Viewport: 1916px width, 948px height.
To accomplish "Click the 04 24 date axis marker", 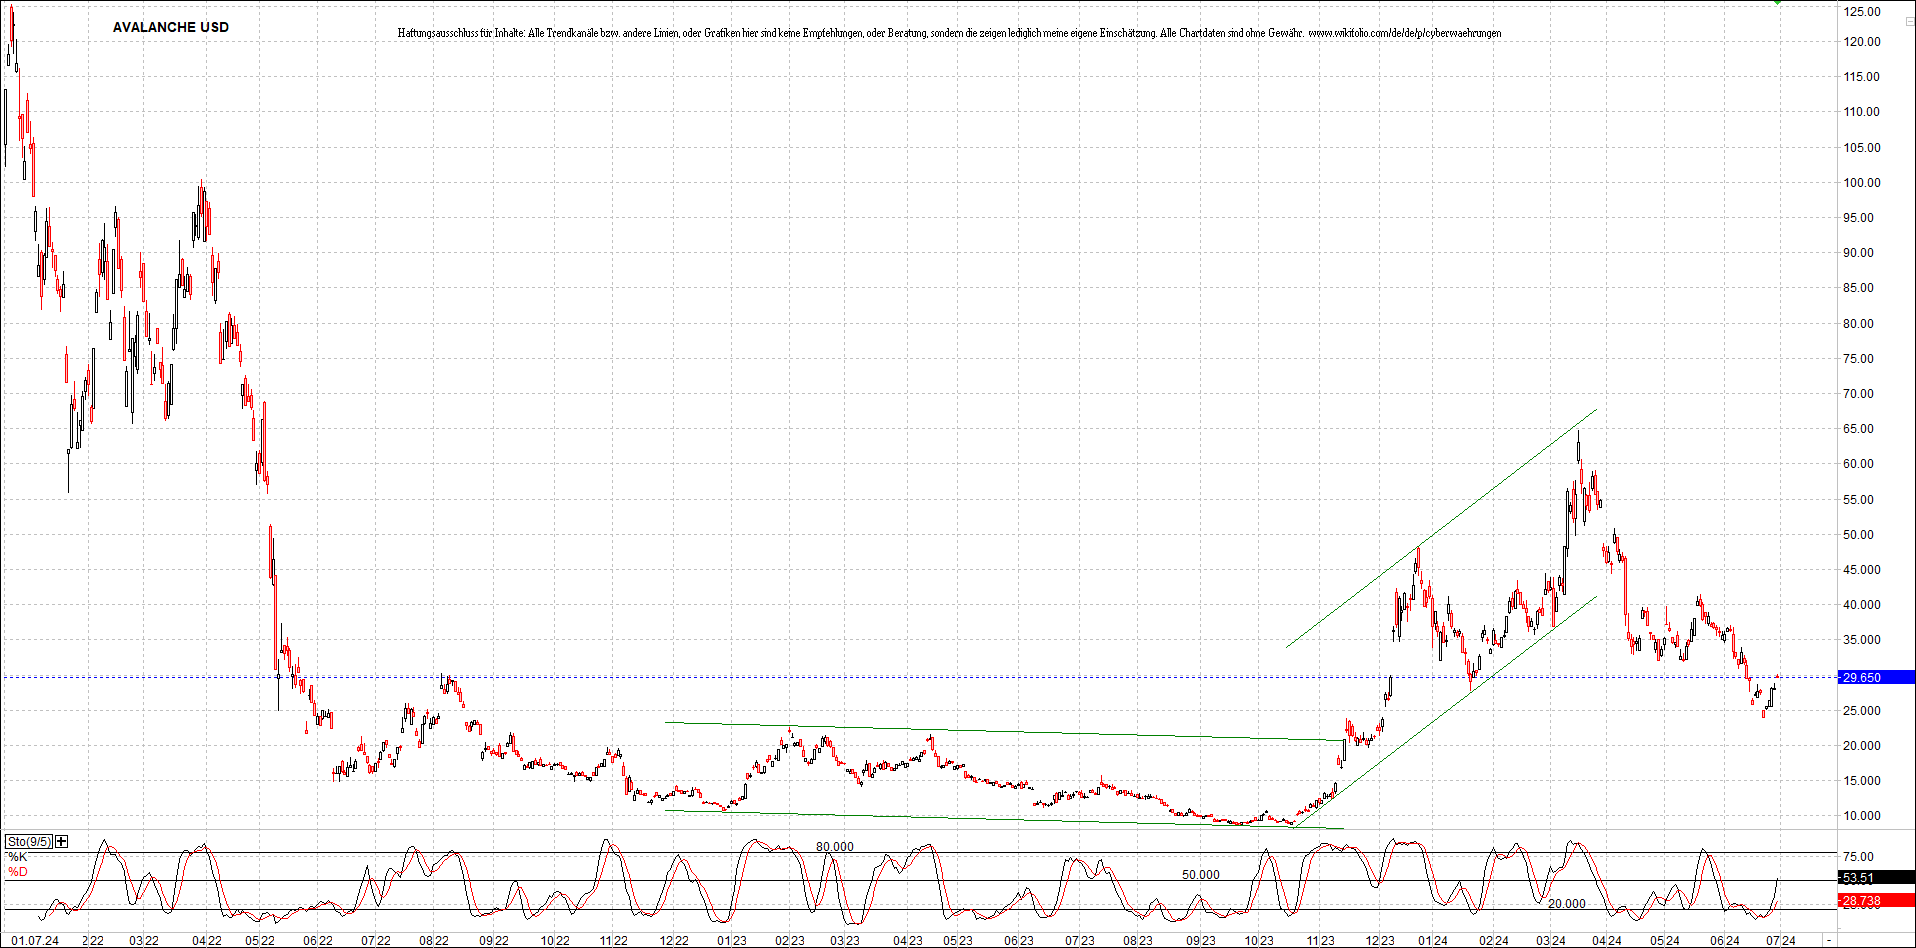I will click(x=1607, y=941).
